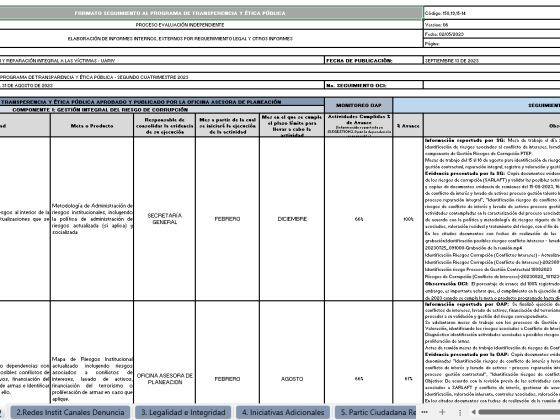
Task: Select Actividades Cumplidas % de Avance header
Action: click(x=359, y=126)
